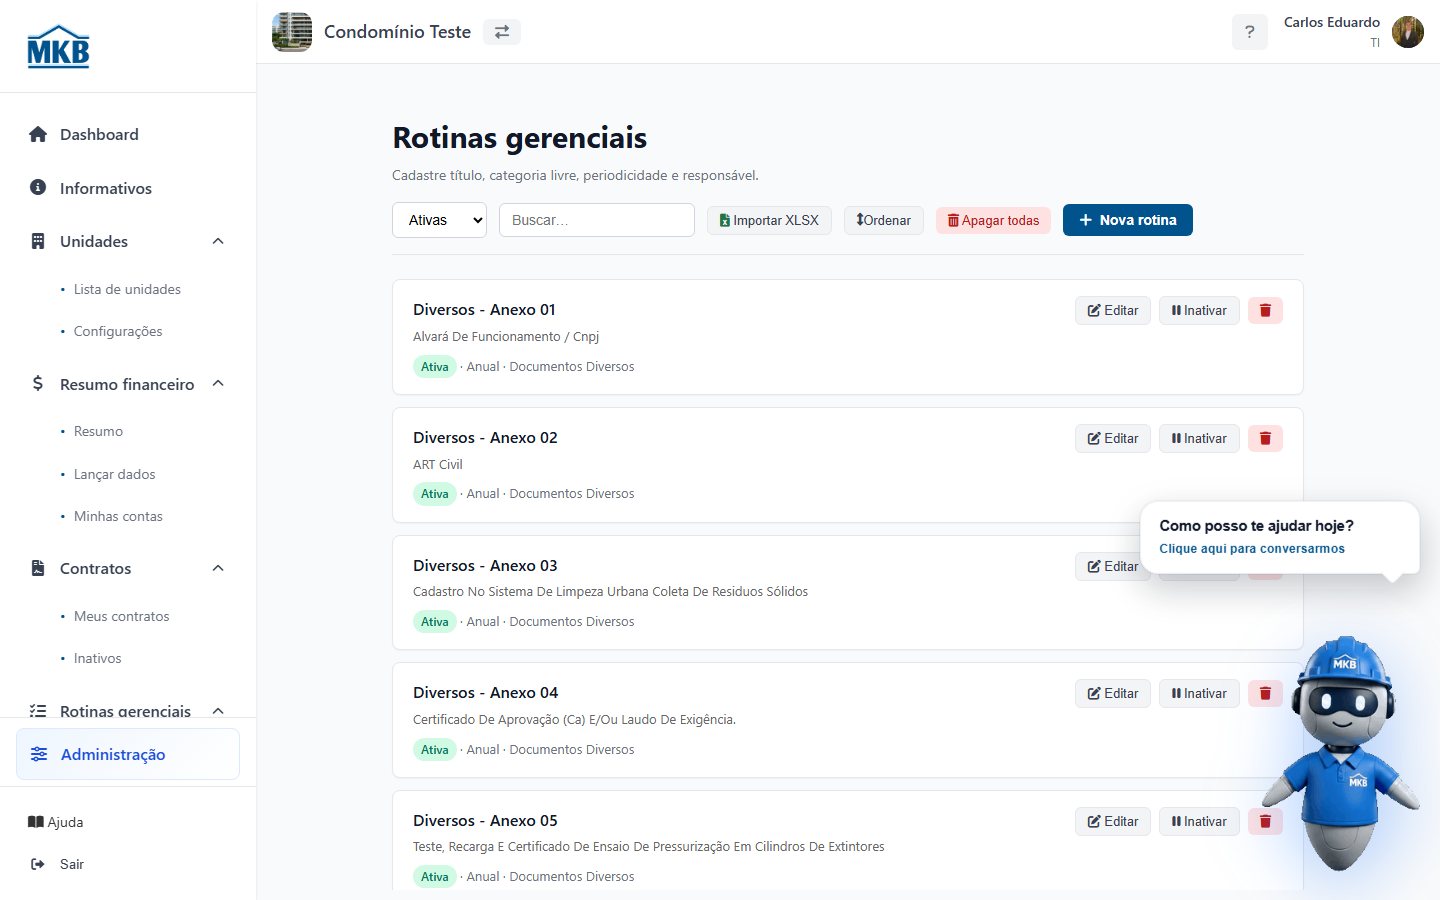1440x900 pixels.
Task: Click the Unidades building icon
Action: [38, 241]
